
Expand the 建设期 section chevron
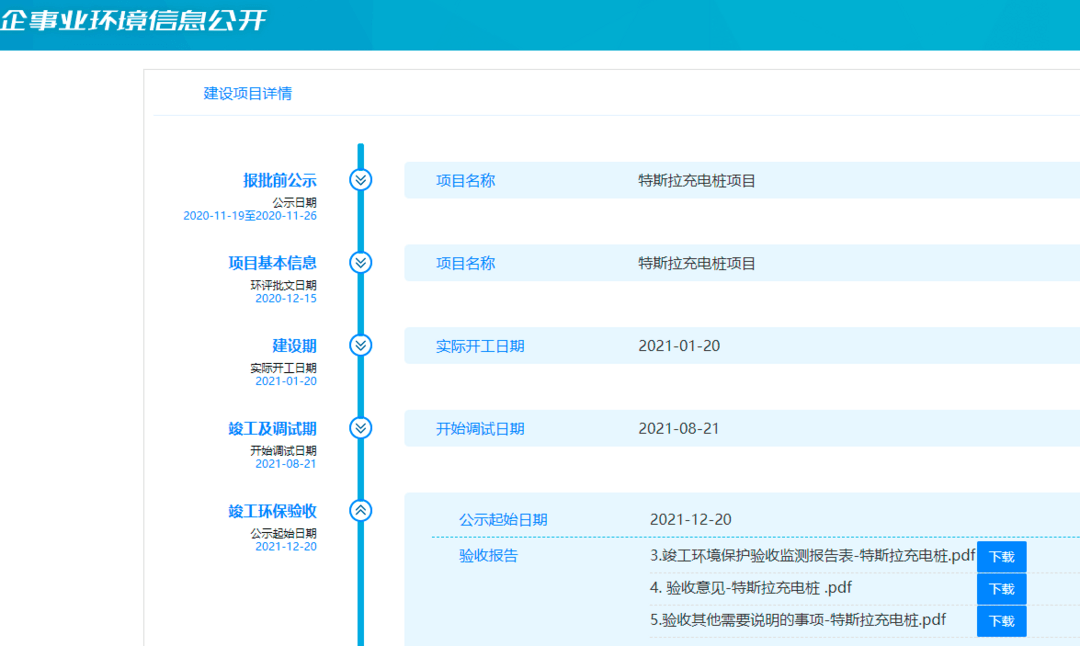(360, 345)
